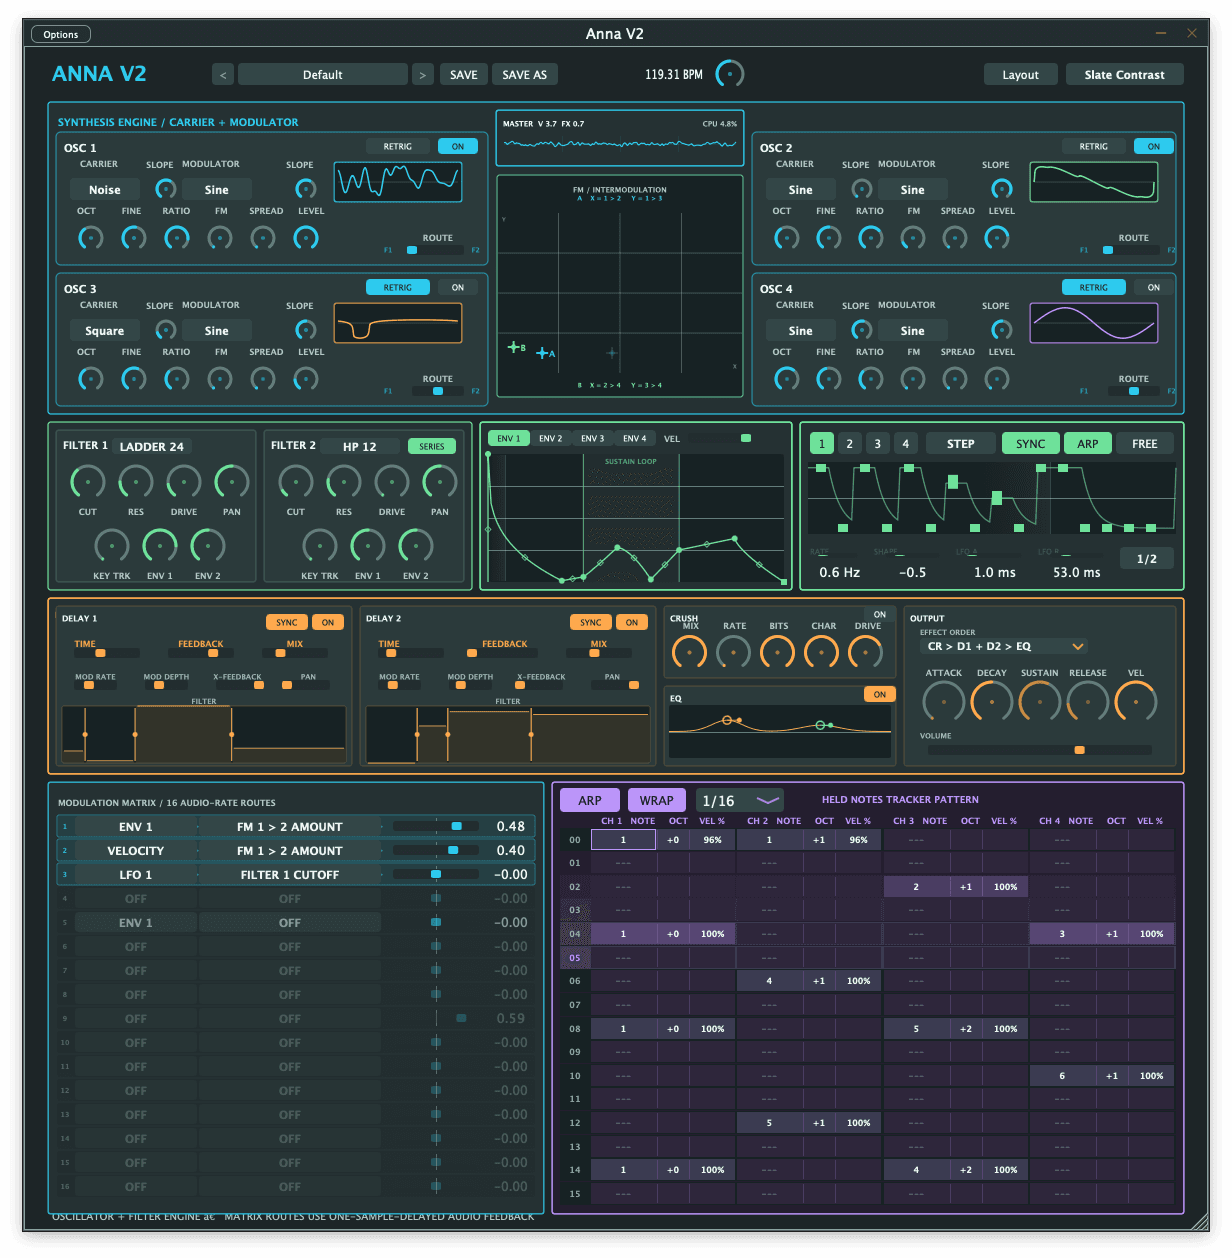Viewport: 1232px width, 1258px height.
Task: Click tracker row 00 CH 1 note cell
Action: 623,840
